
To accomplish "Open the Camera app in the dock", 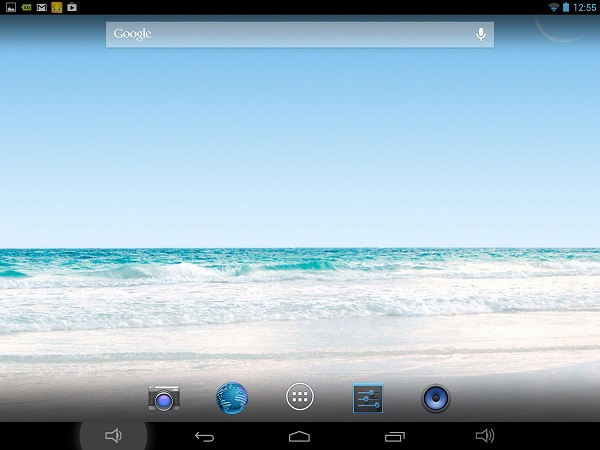I will (x=164, y=398).
